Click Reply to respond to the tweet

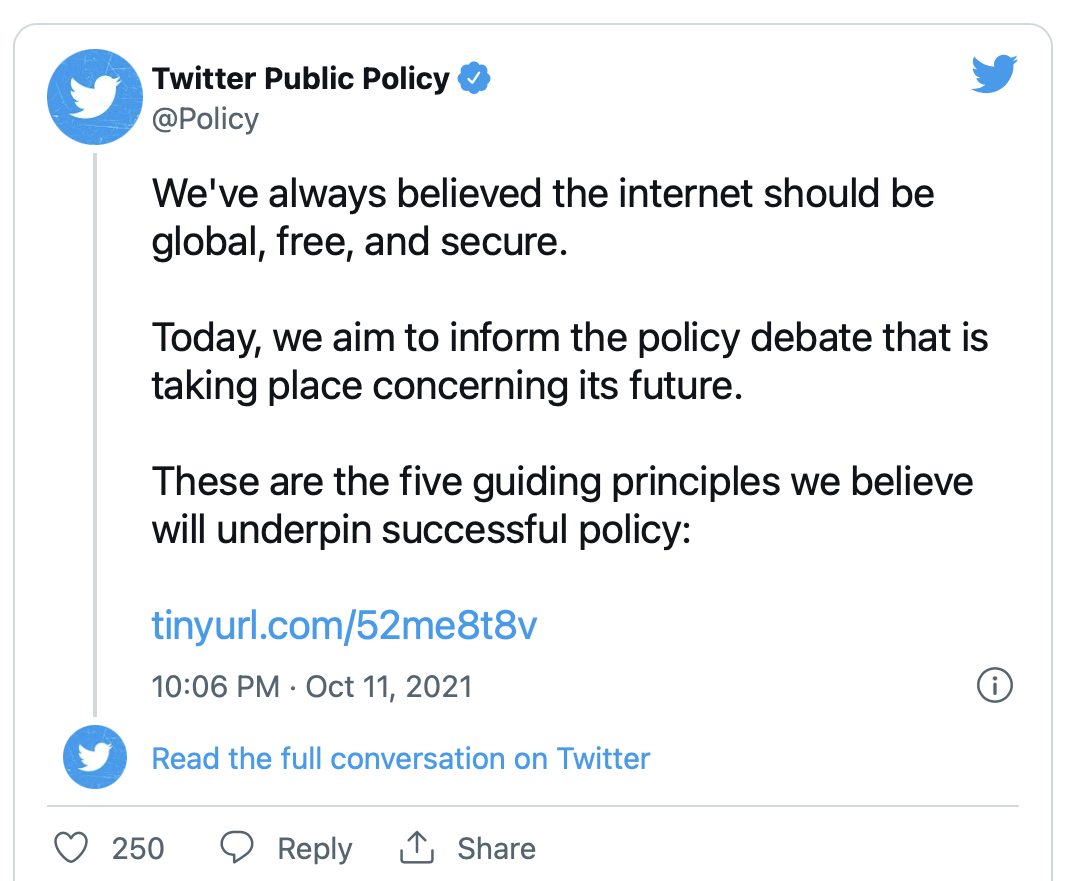click(315, 847)
